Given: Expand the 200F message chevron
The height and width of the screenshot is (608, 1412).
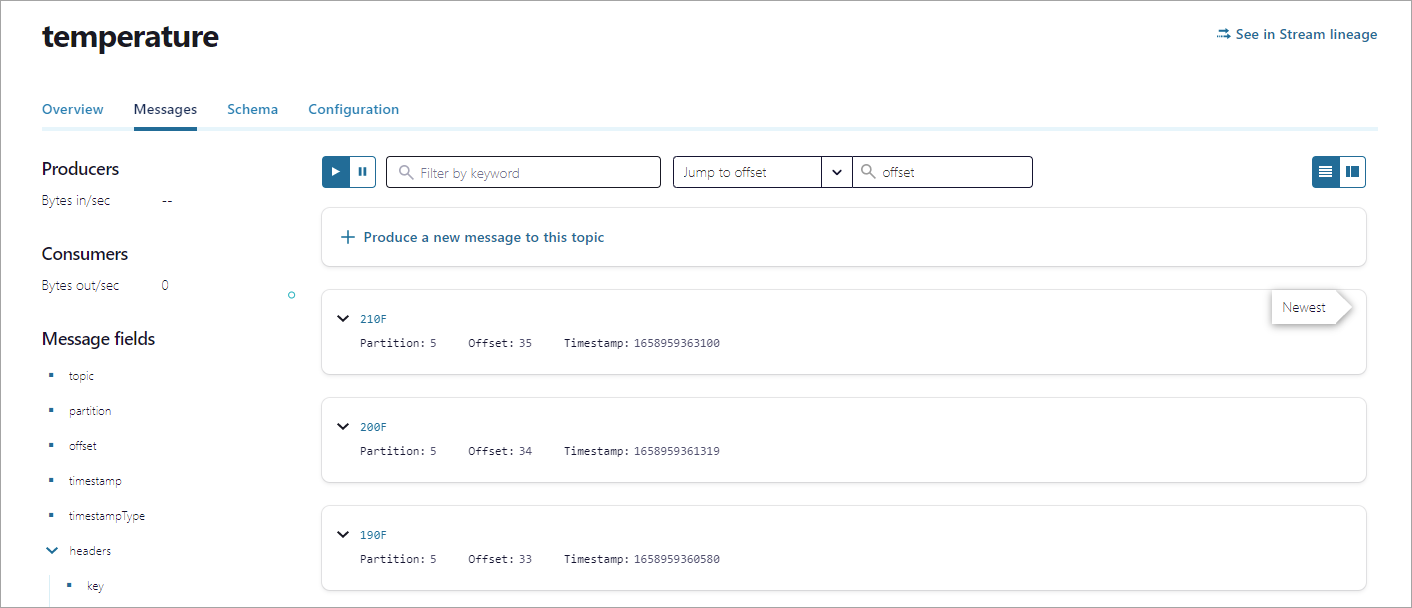Looking at the screenshot, I should 343,427.
